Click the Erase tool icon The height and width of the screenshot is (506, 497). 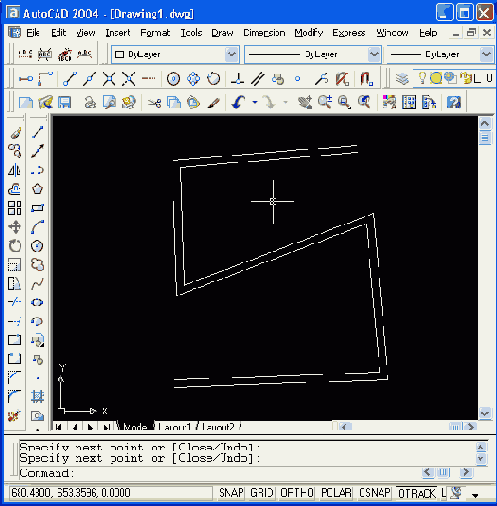pos(15,132)
